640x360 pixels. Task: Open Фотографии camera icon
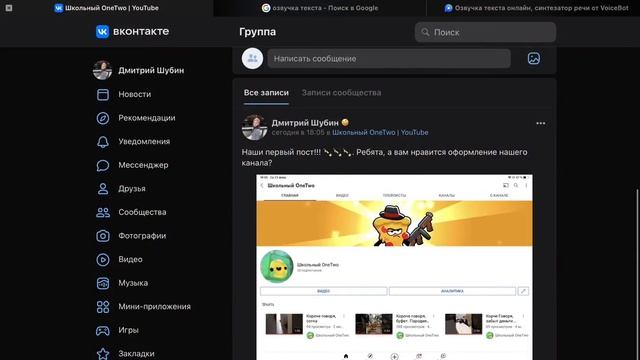103,236
